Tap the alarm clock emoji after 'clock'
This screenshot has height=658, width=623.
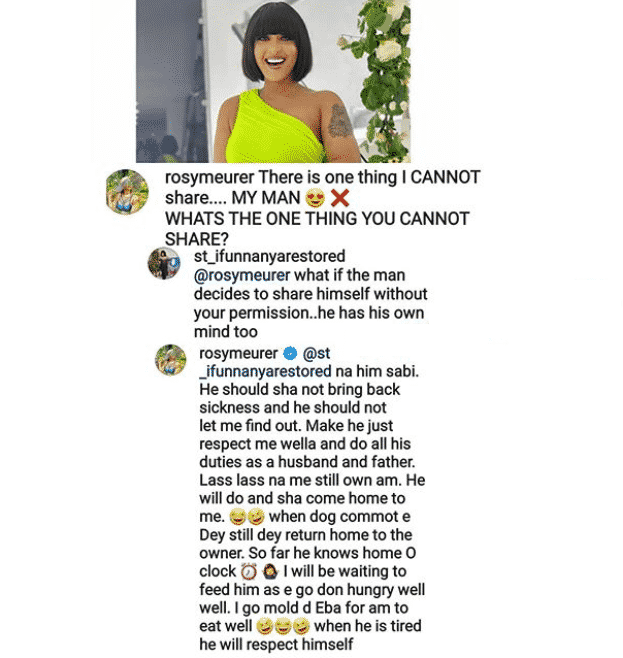(249, 572)
